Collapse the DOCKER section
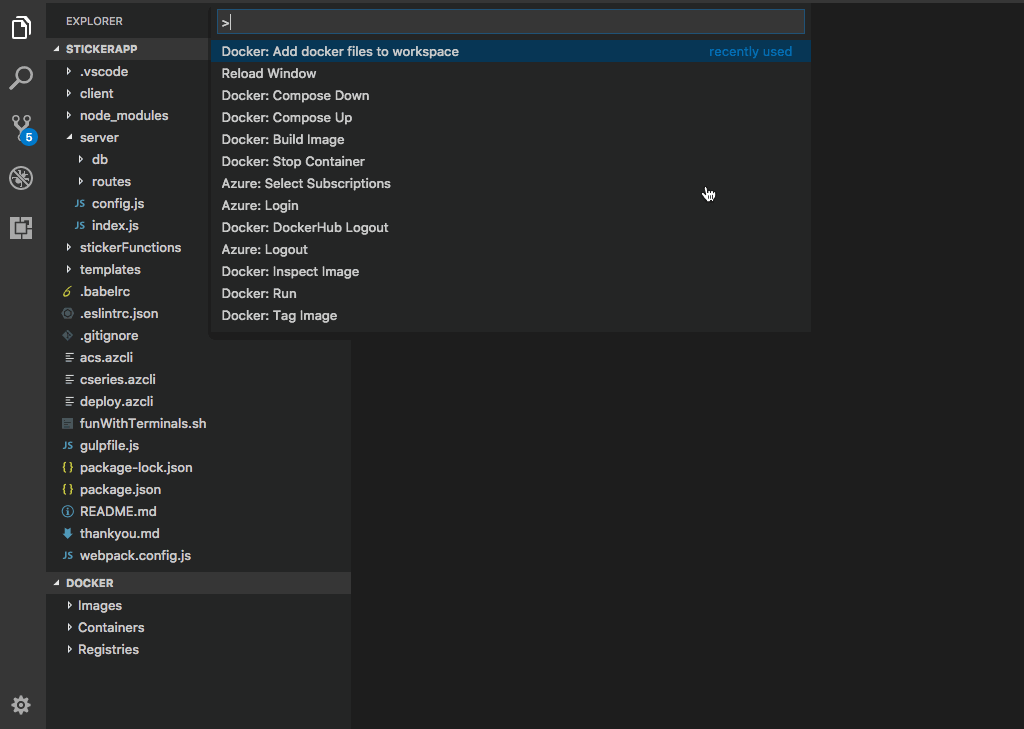 (56, 583)
